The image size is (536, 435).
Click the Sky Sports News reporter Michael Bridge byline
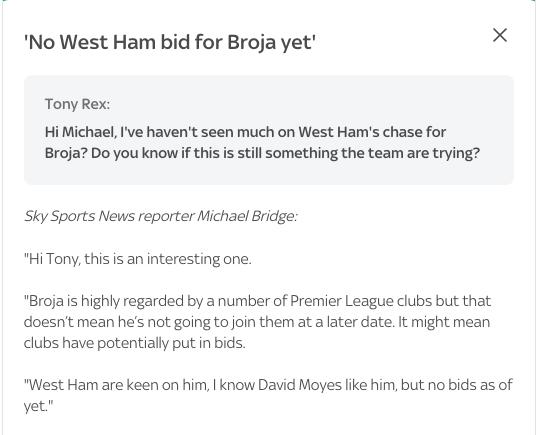pos(161,216)
